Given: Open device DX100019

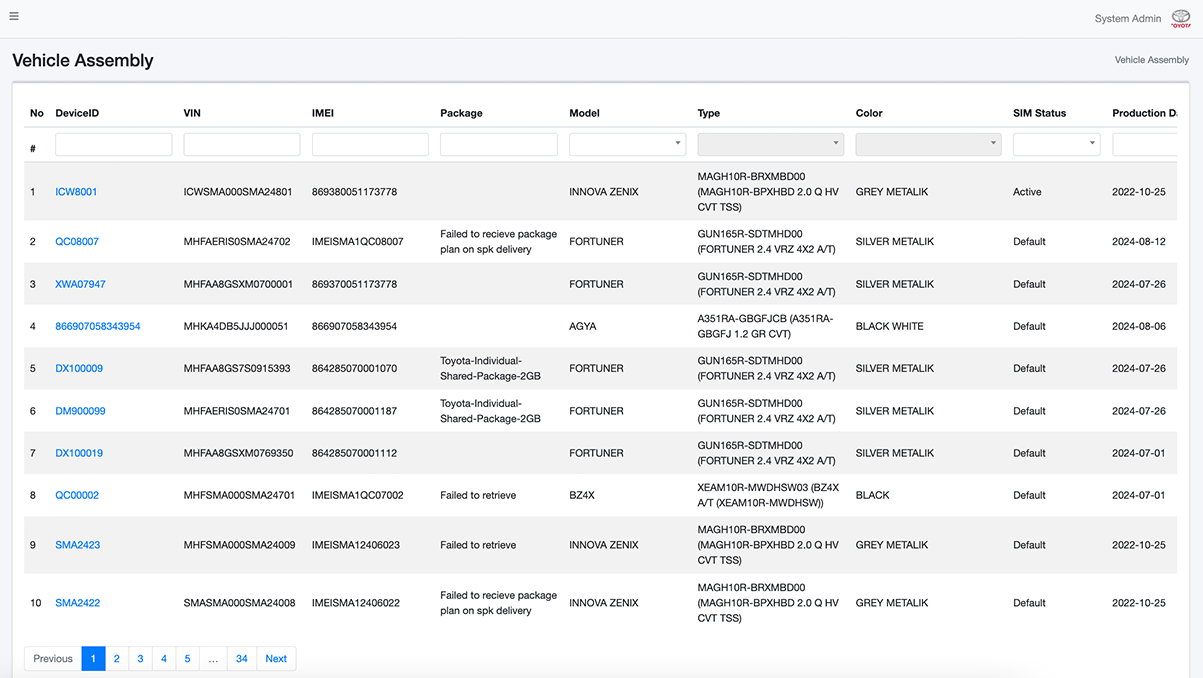Looking at the screenshot, I should click(x=79, y=453).
